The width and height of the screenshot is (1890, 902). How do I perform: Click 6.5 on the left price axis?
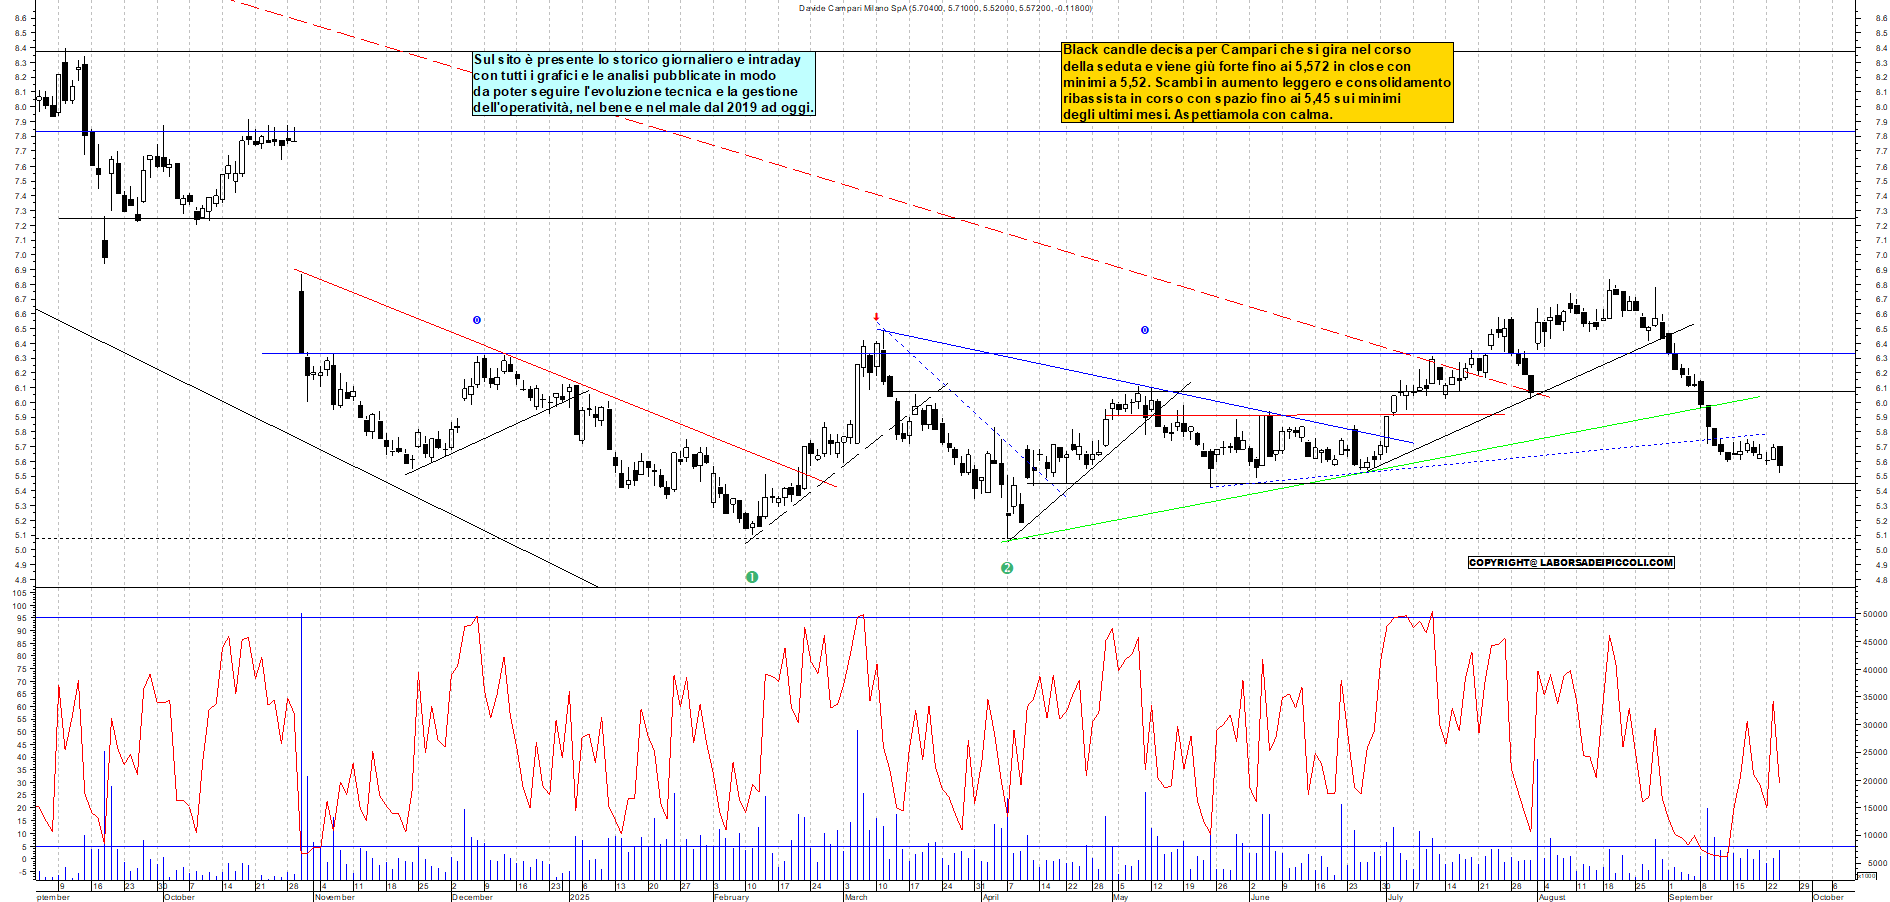pyautogui.click(x=20, y=329)
